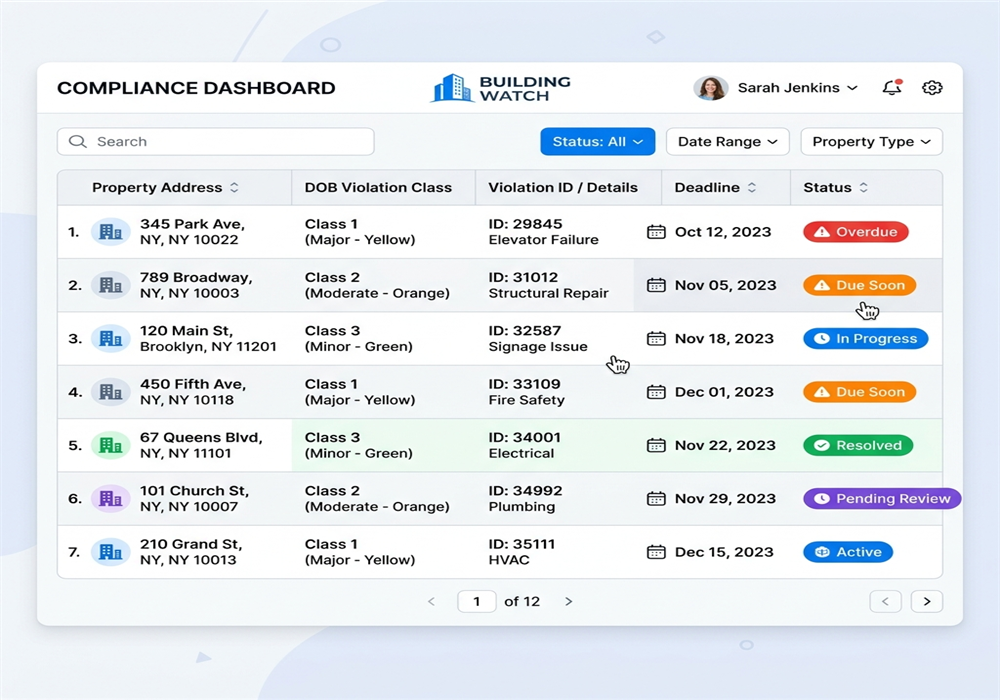Click the Search input field

[x=216, y=142]
